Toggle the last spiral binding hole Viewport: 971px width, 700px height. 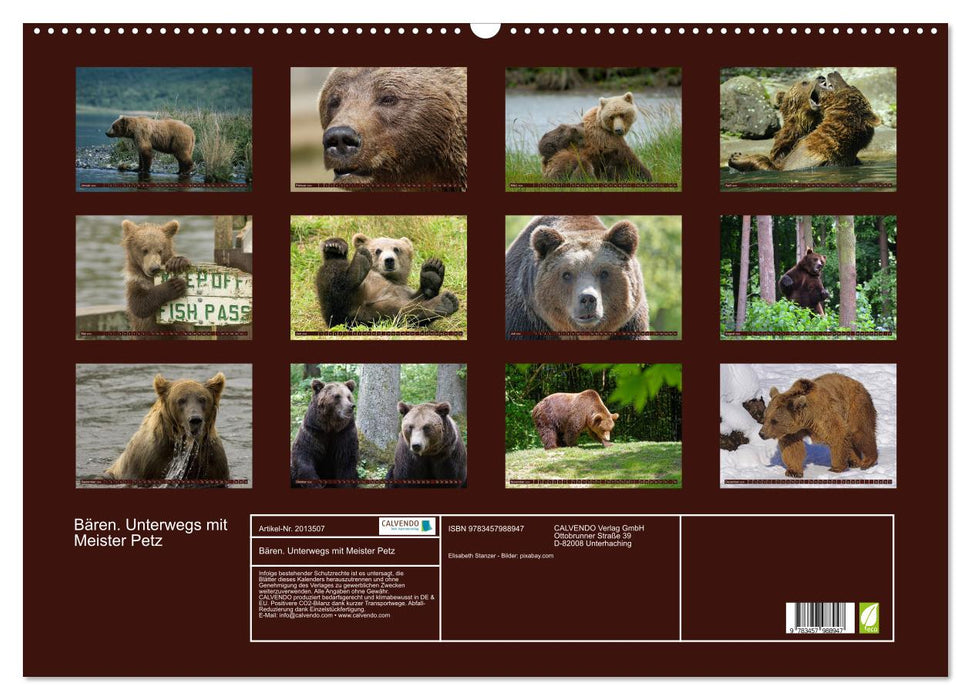936,33
